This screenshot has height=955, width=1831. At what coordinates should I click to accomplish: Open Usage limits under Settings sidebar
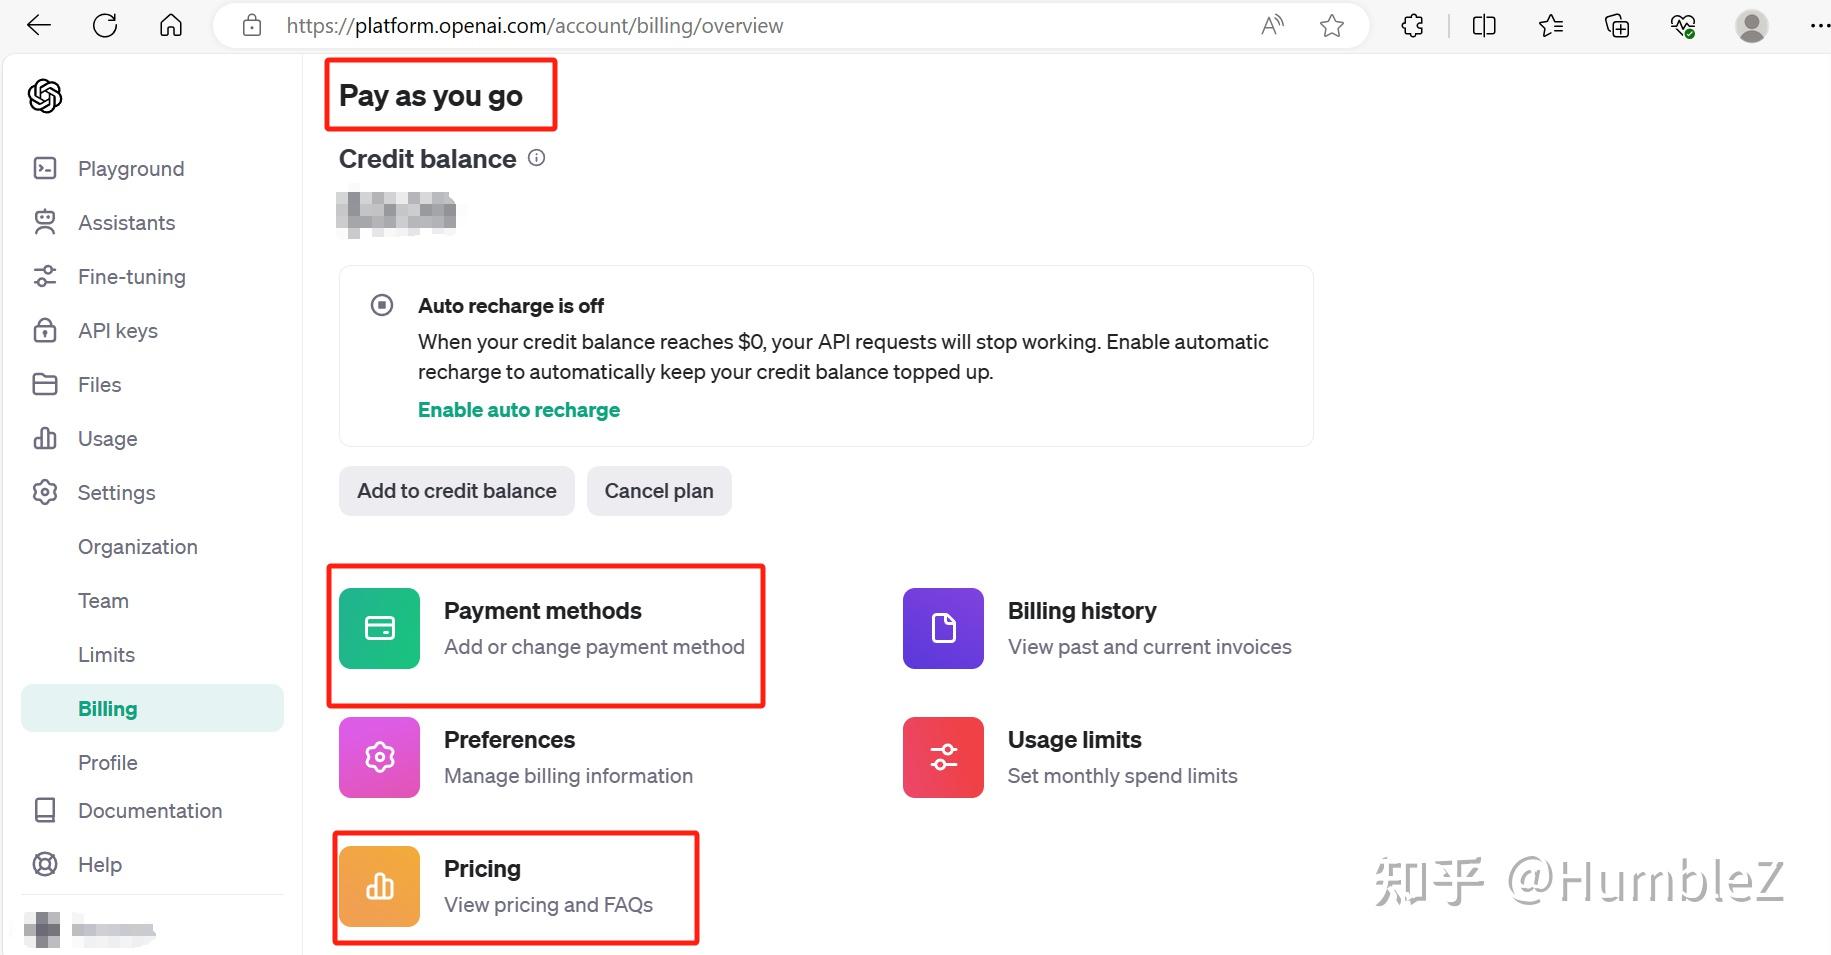pos(106,655)
